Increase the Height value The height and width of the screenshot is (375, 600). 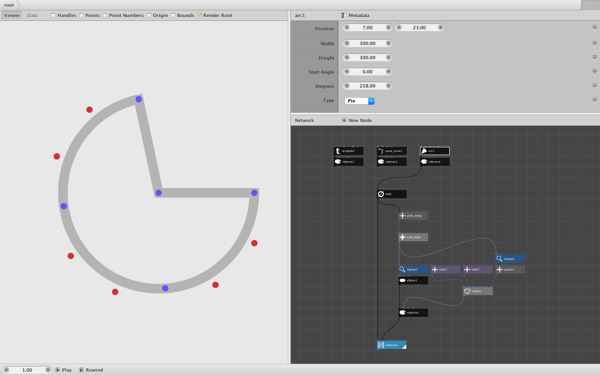(388, 57)
